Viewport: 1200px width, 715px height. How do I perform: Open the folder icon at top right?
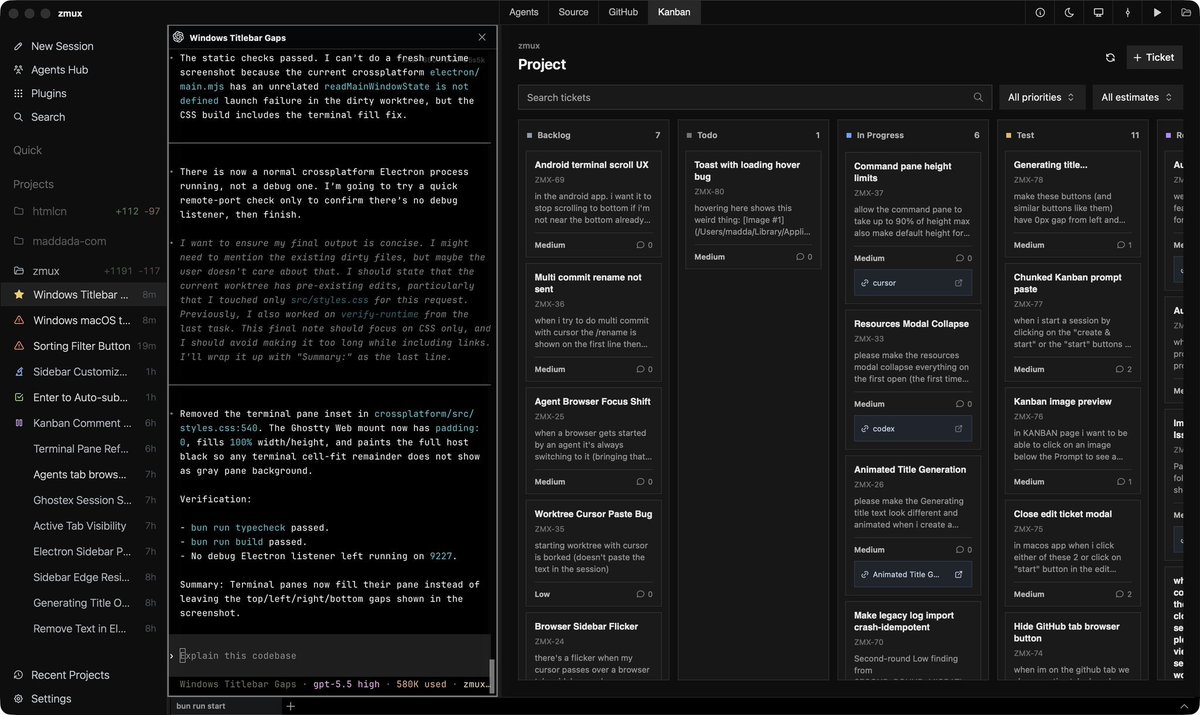pyautogui.click(x=1186, y=13)
